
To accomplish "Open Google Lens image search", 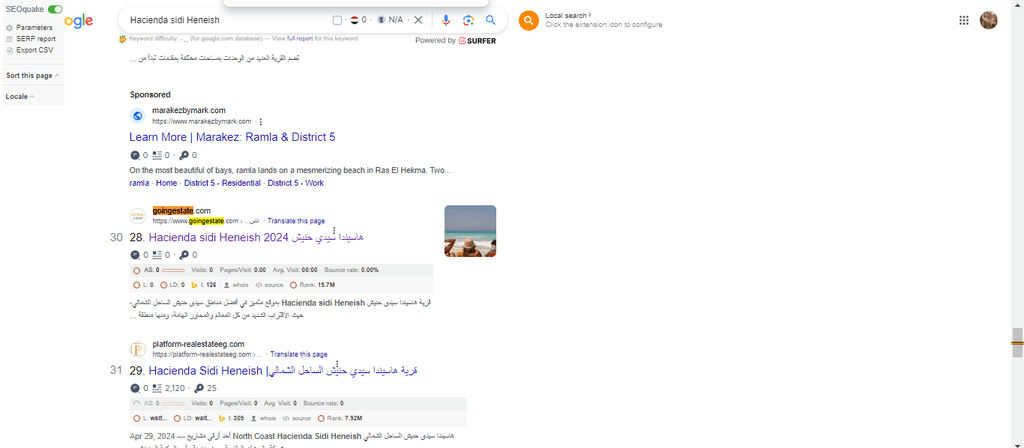I will coord(468,20).
